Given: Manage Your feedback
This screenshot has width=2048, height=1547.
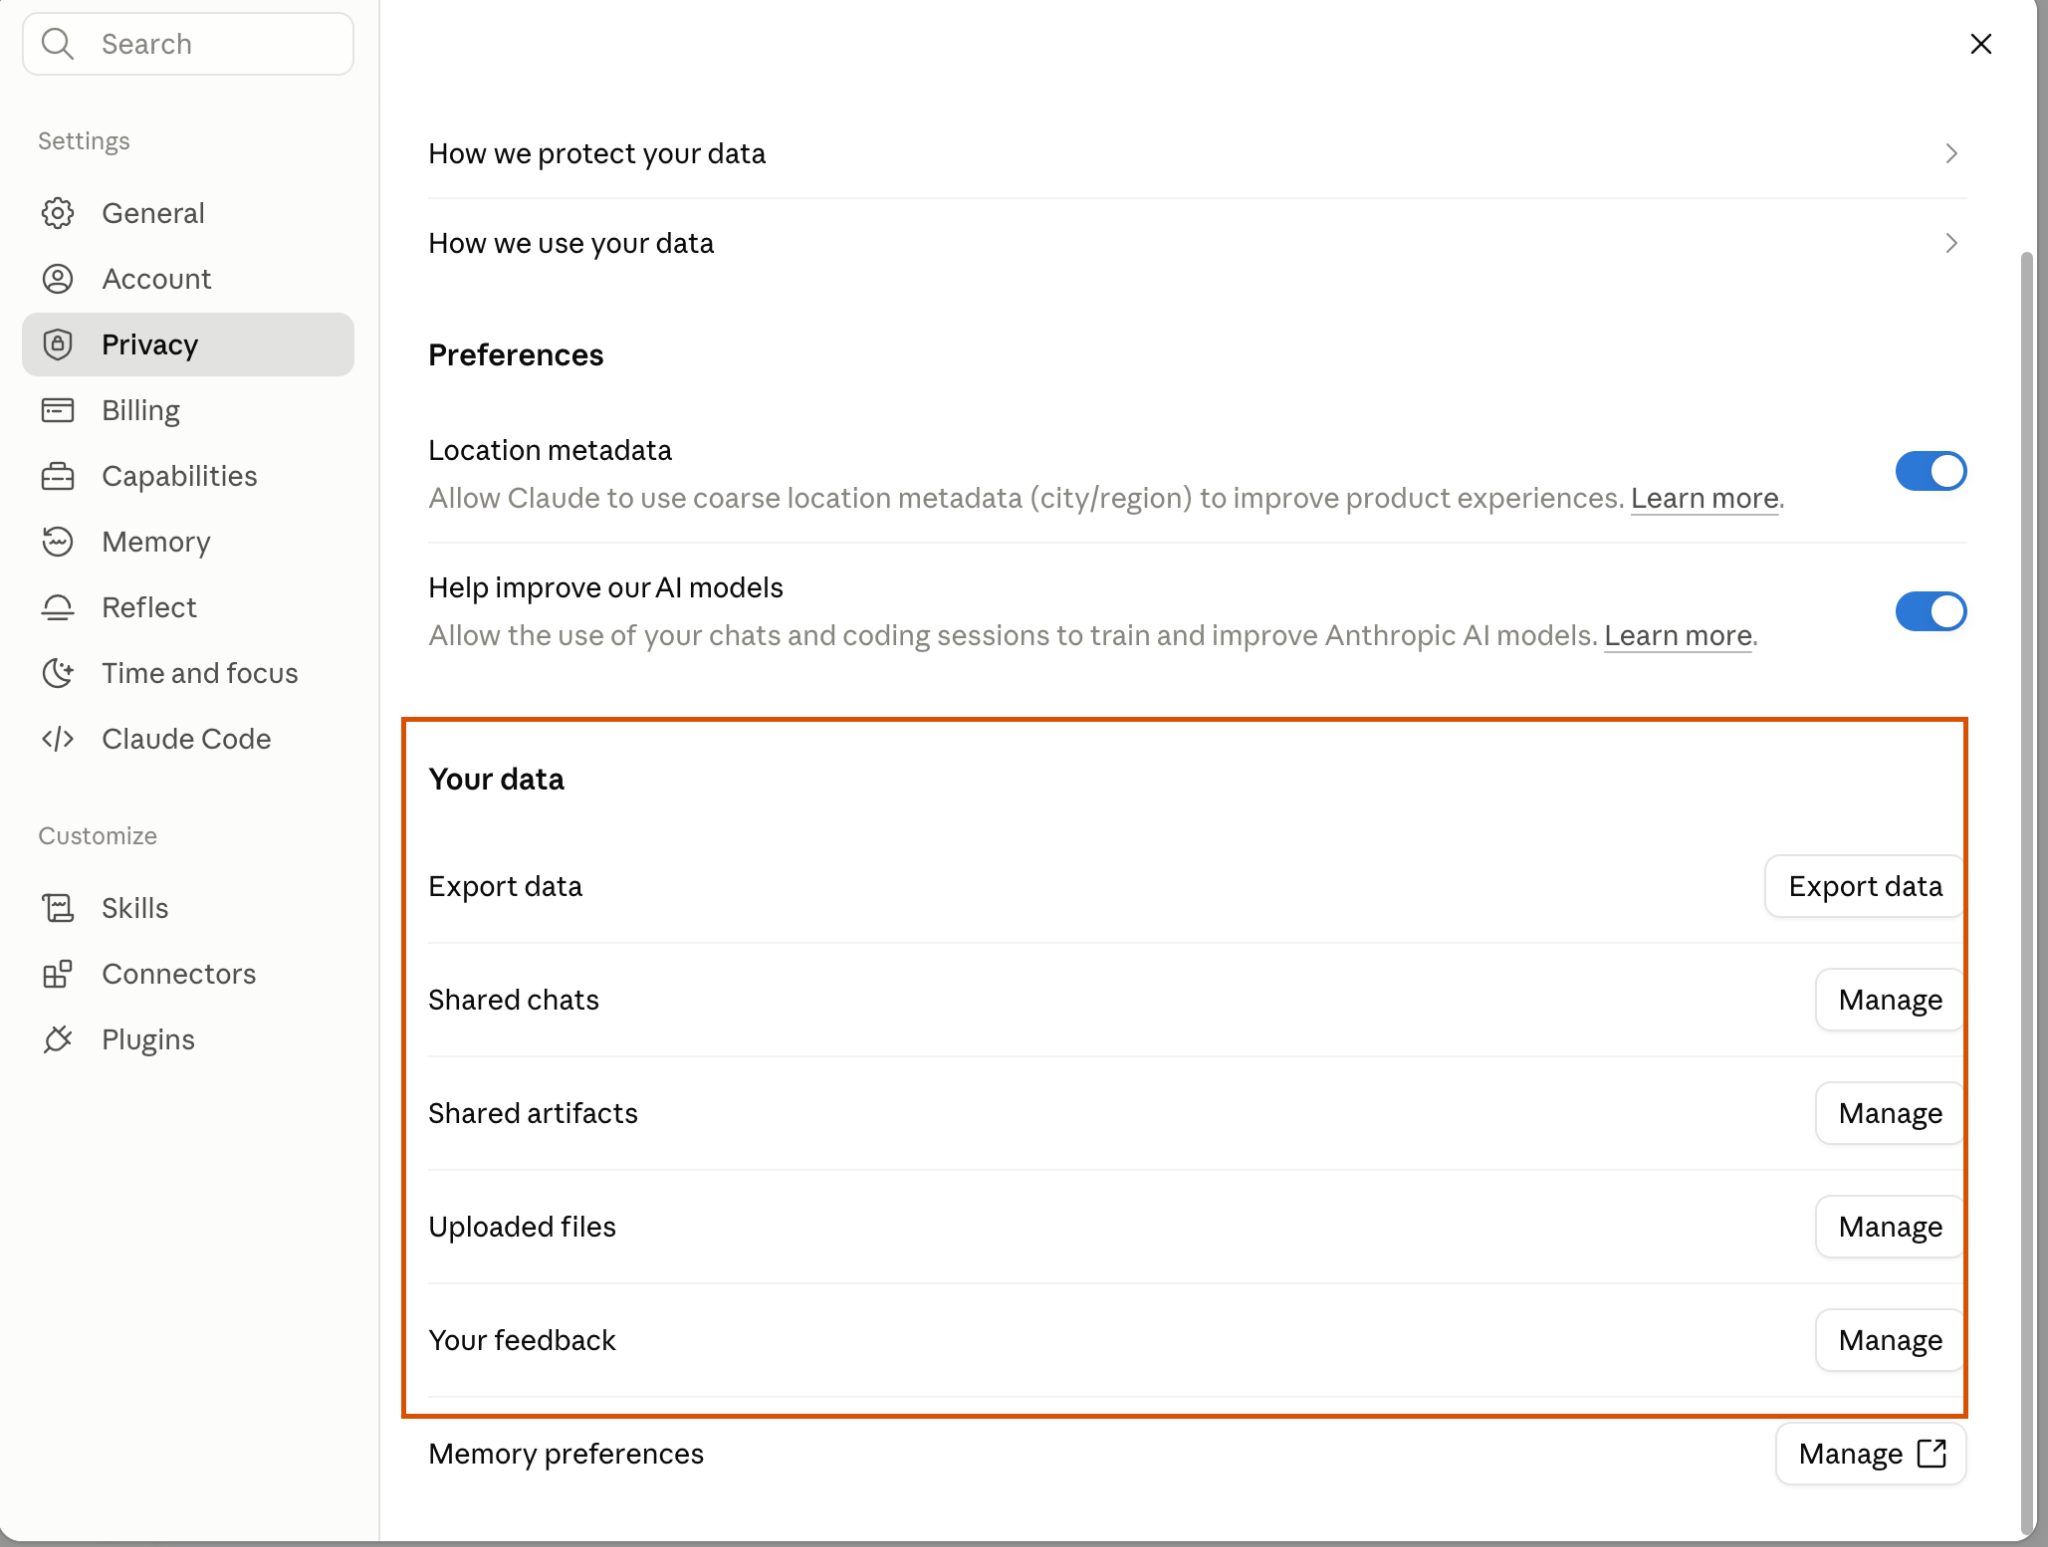Looking at the screenshot, I should pos(1890,1340).
